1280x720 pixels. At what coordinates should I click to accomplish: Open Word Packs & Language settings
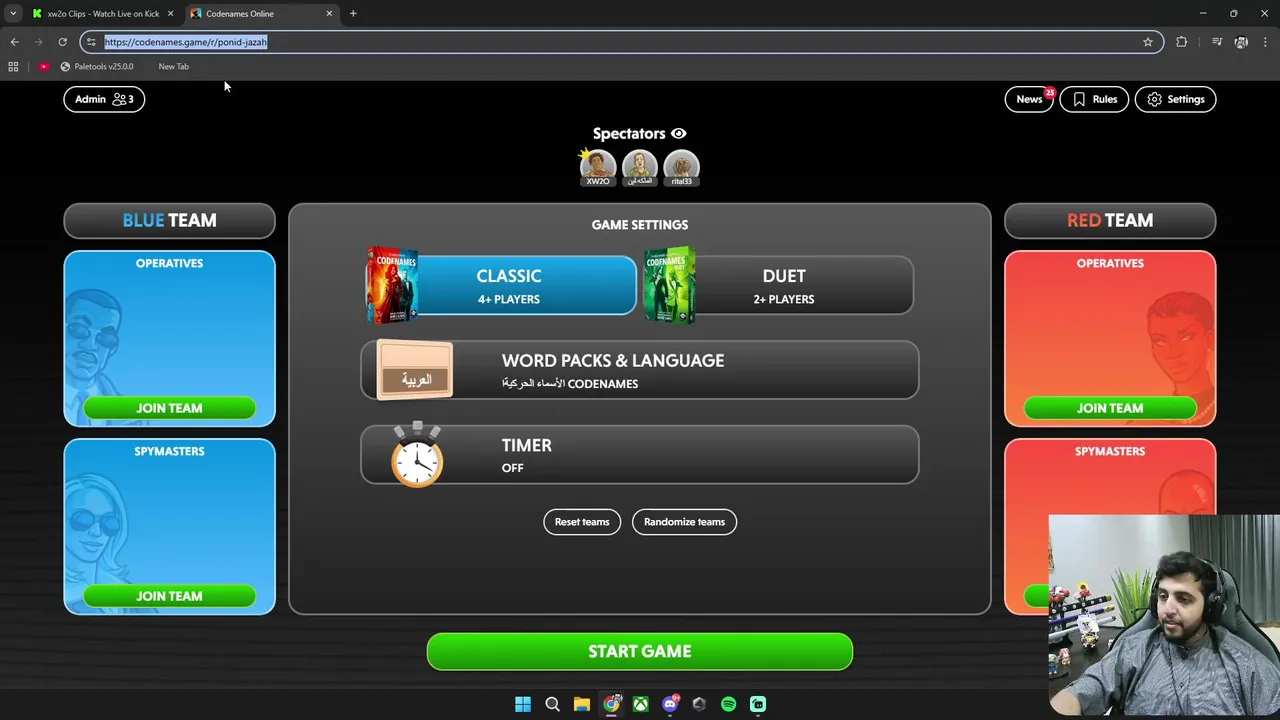[640, 370]
